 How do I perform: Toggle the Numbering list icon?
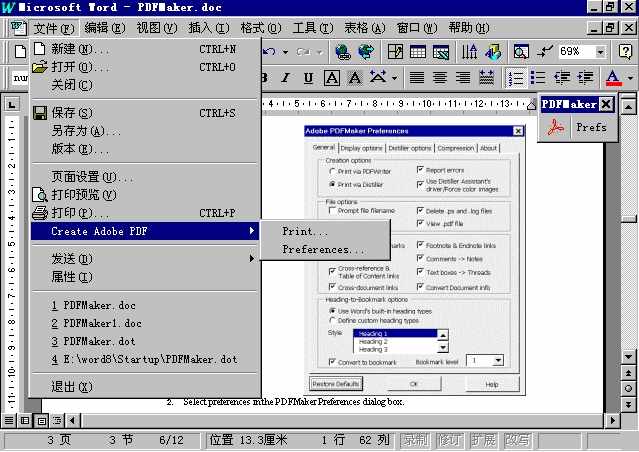click(x=516, y=77)
